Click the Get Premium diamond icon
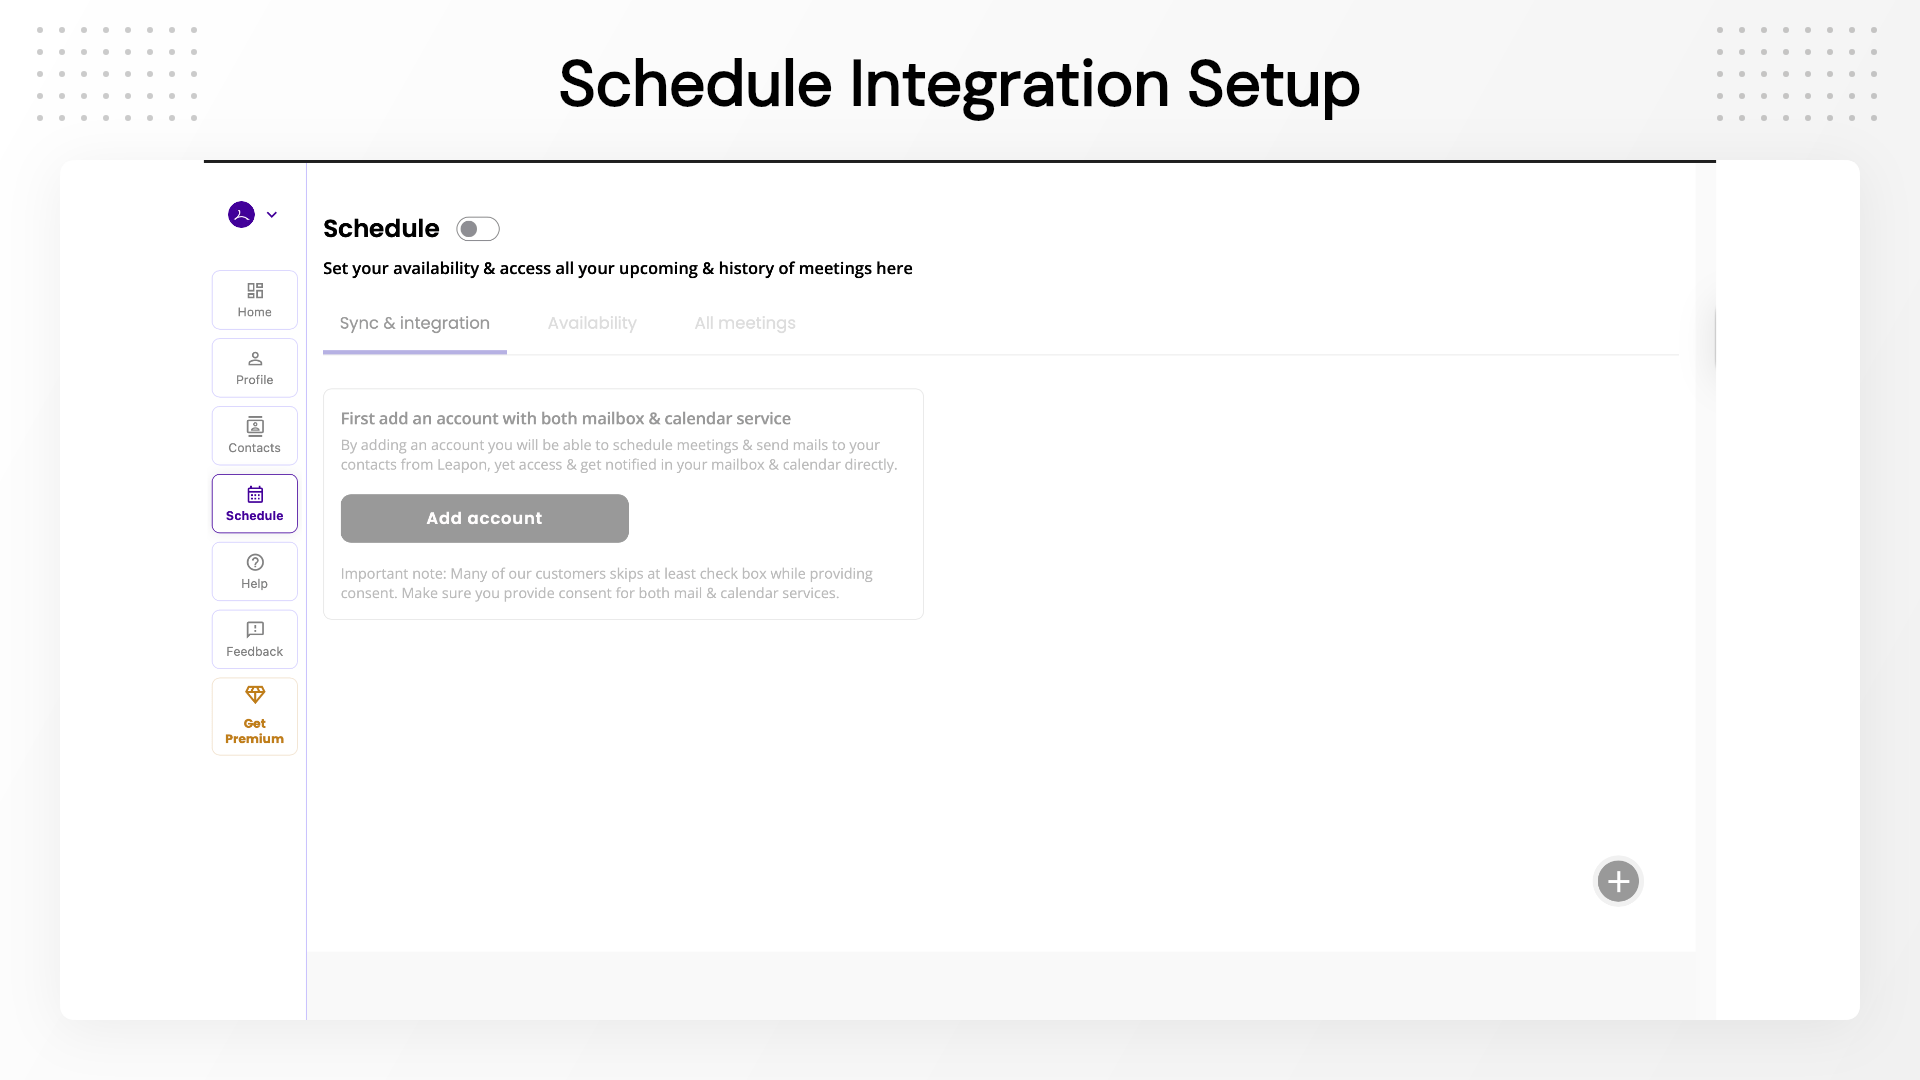 (255, 694)
